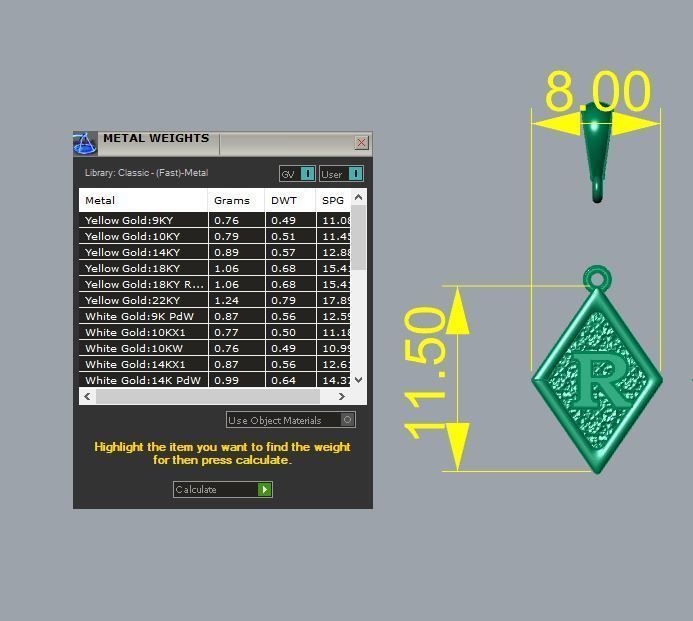This screenshot has height=621, width=693.
Task: Select the White Gold:10KW row
Action: pos(215,348)
